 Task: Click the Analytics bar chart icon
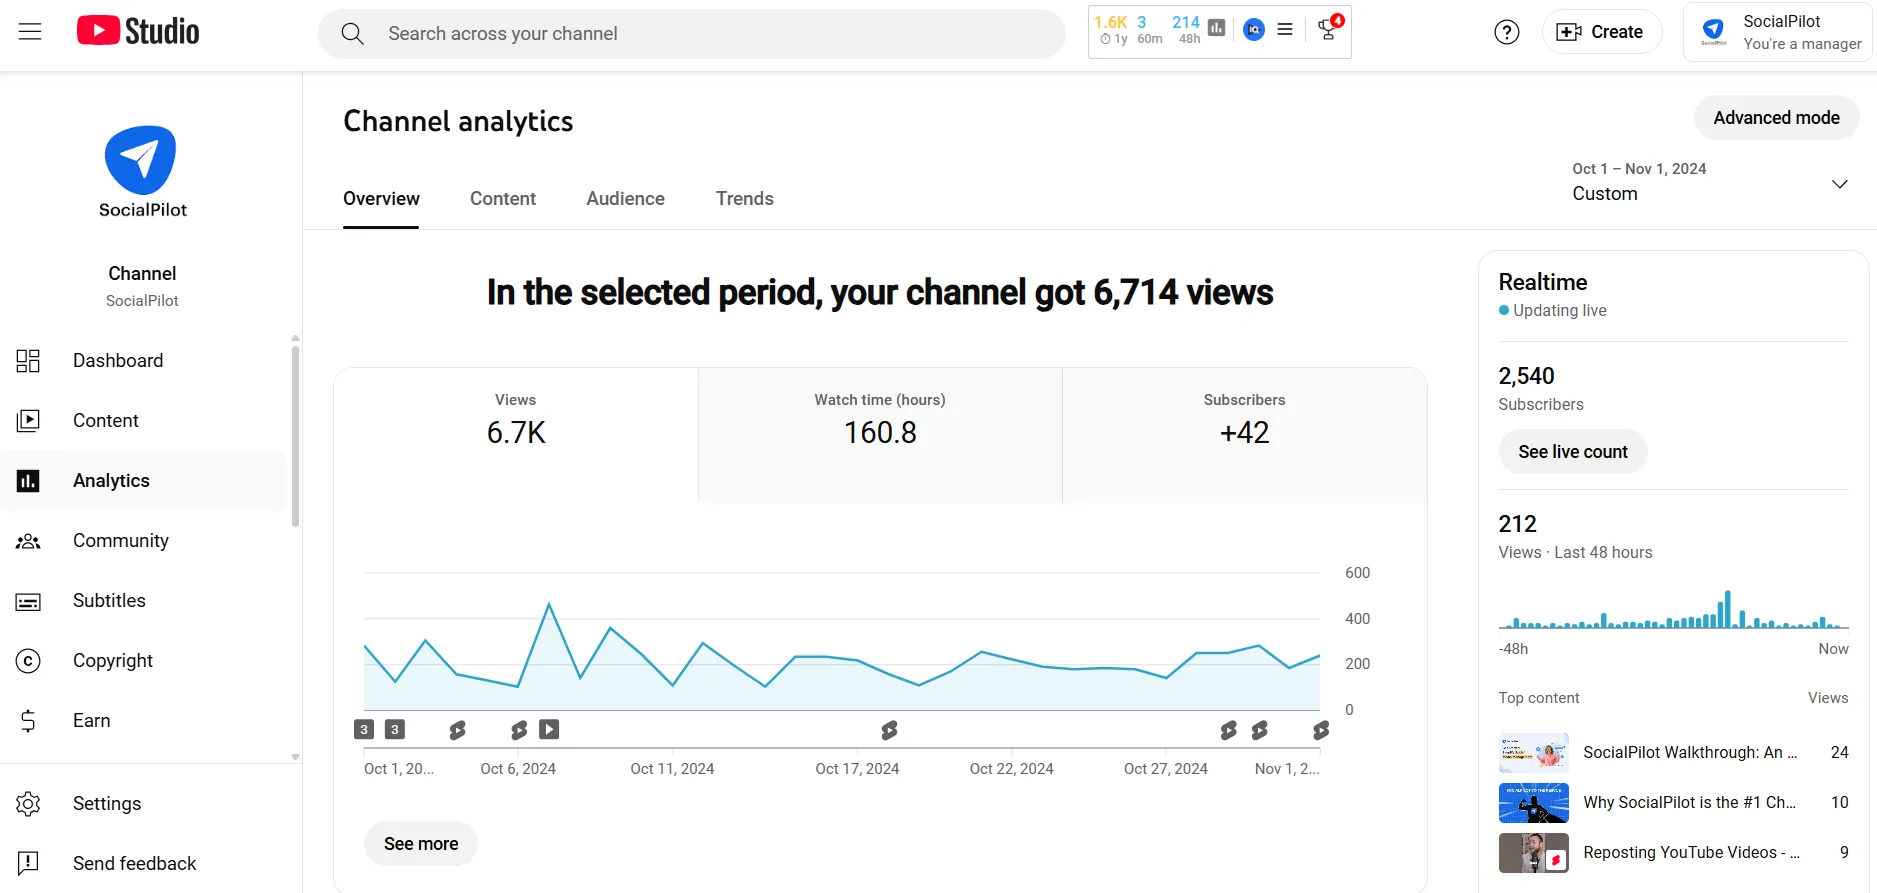[28, 481]
